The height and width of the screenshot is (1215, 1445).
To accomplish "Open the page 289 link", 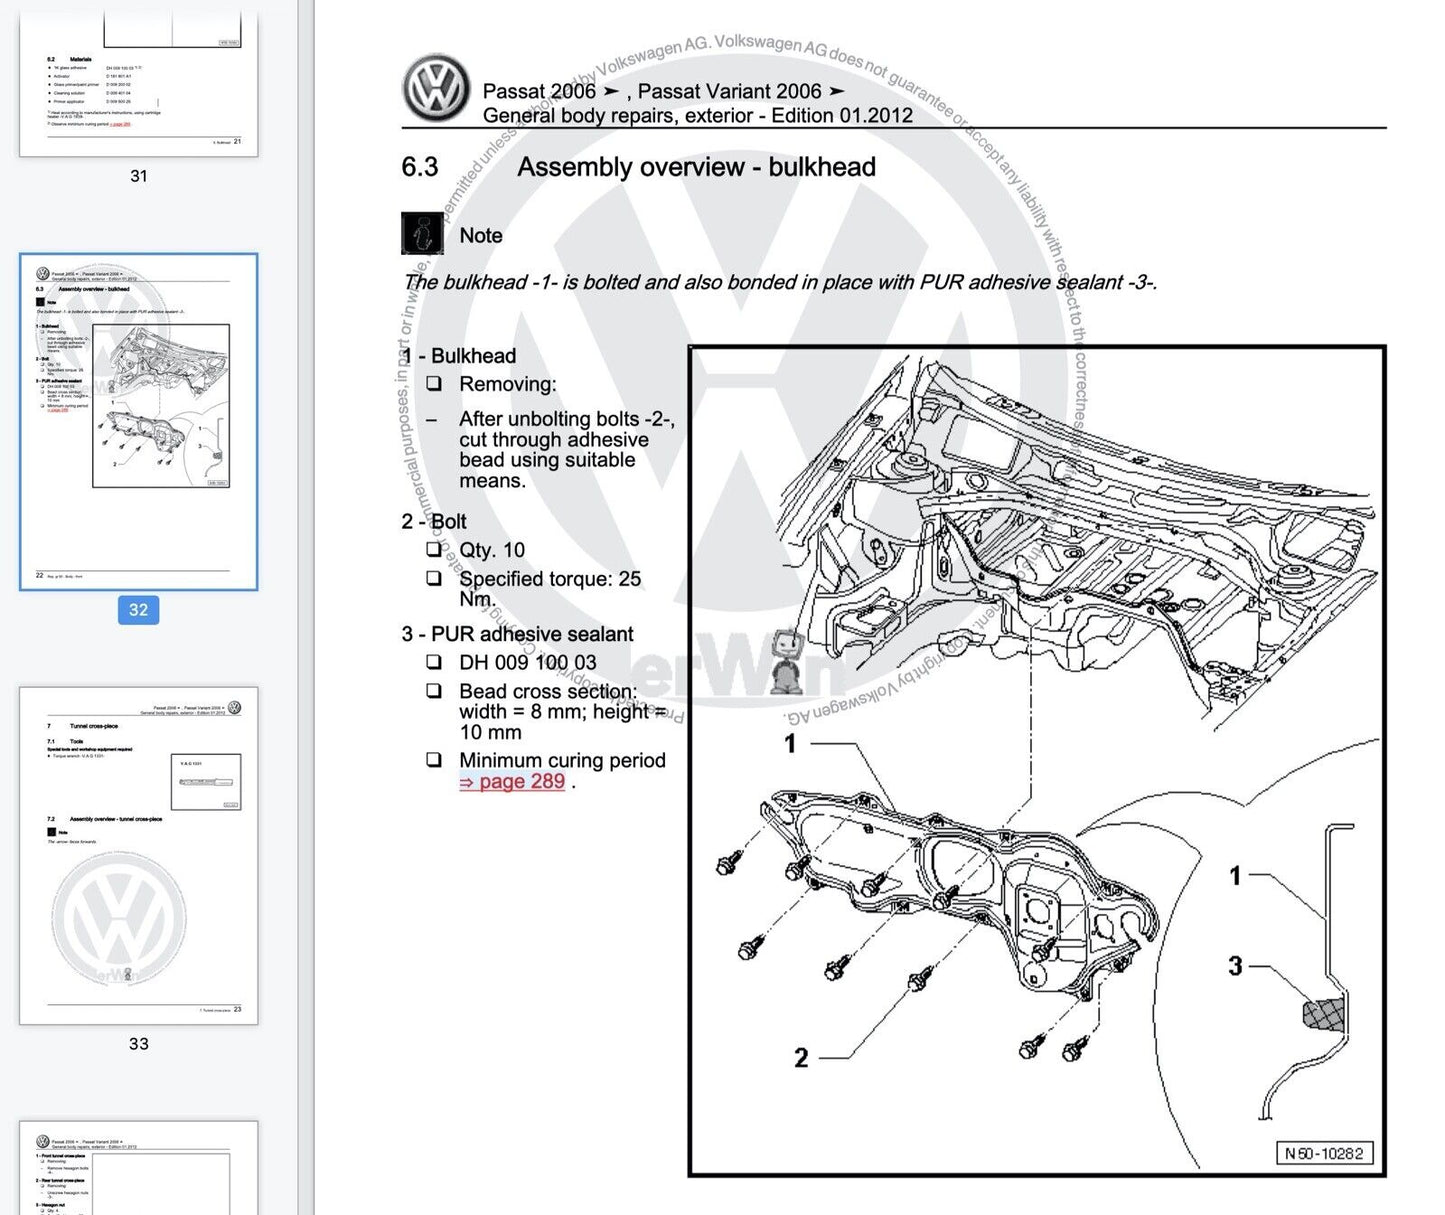I will click(x=512, y=782).
